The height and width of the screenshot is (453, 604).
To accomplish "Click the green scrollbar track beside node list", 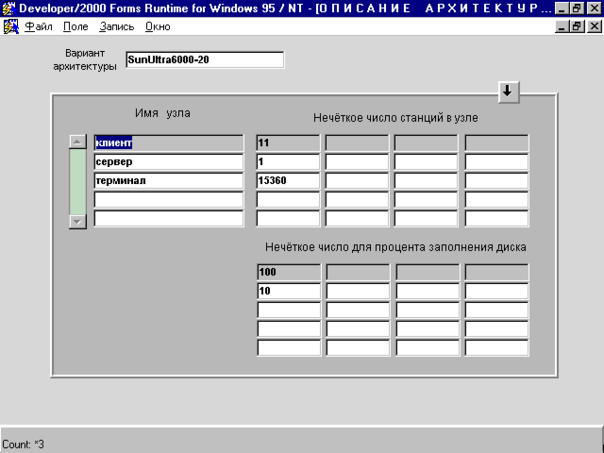I will 77,181.
